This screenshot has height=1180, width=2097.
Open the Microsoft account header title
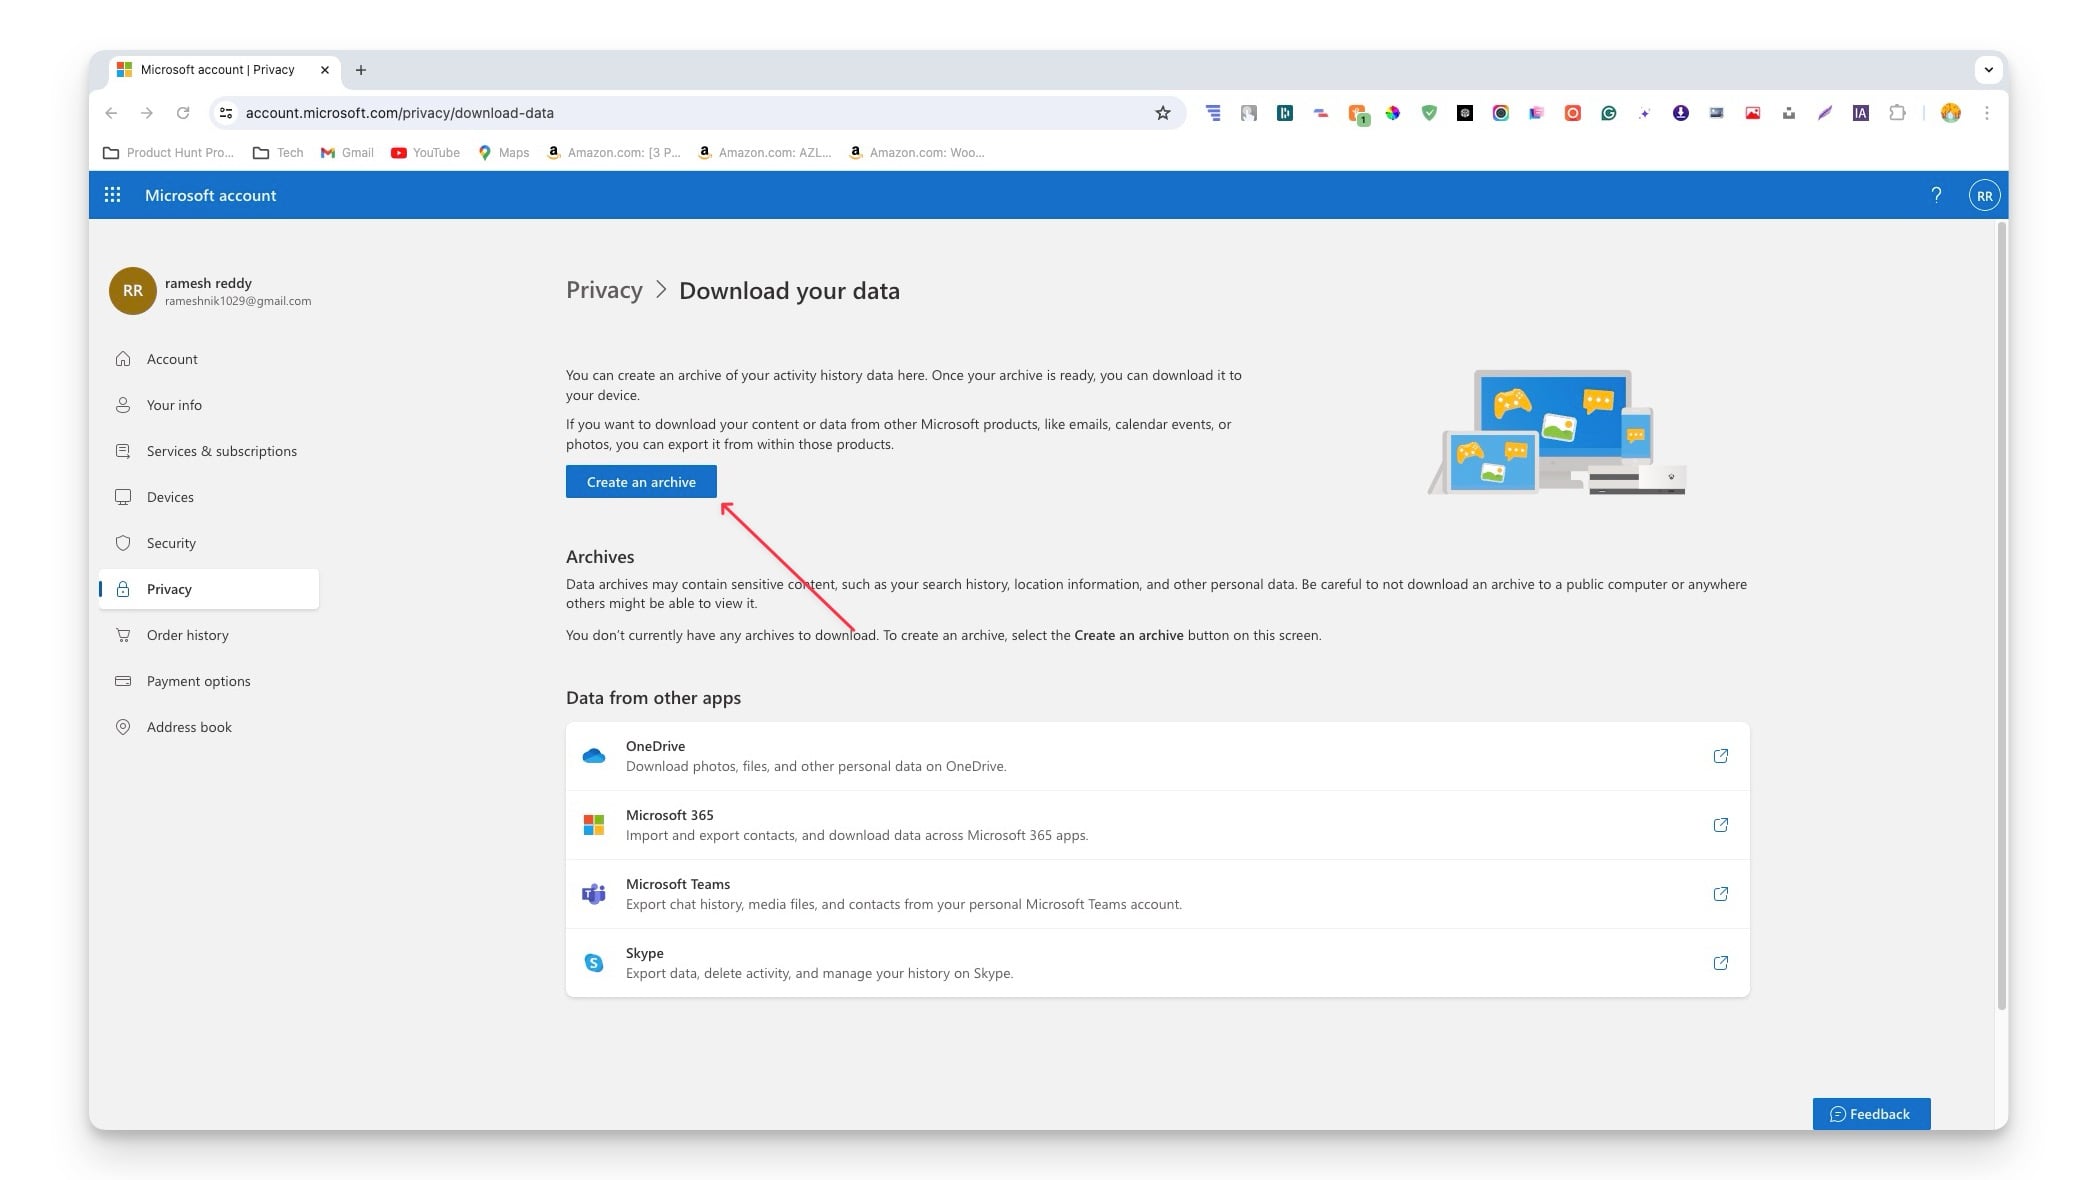[210, 195]
